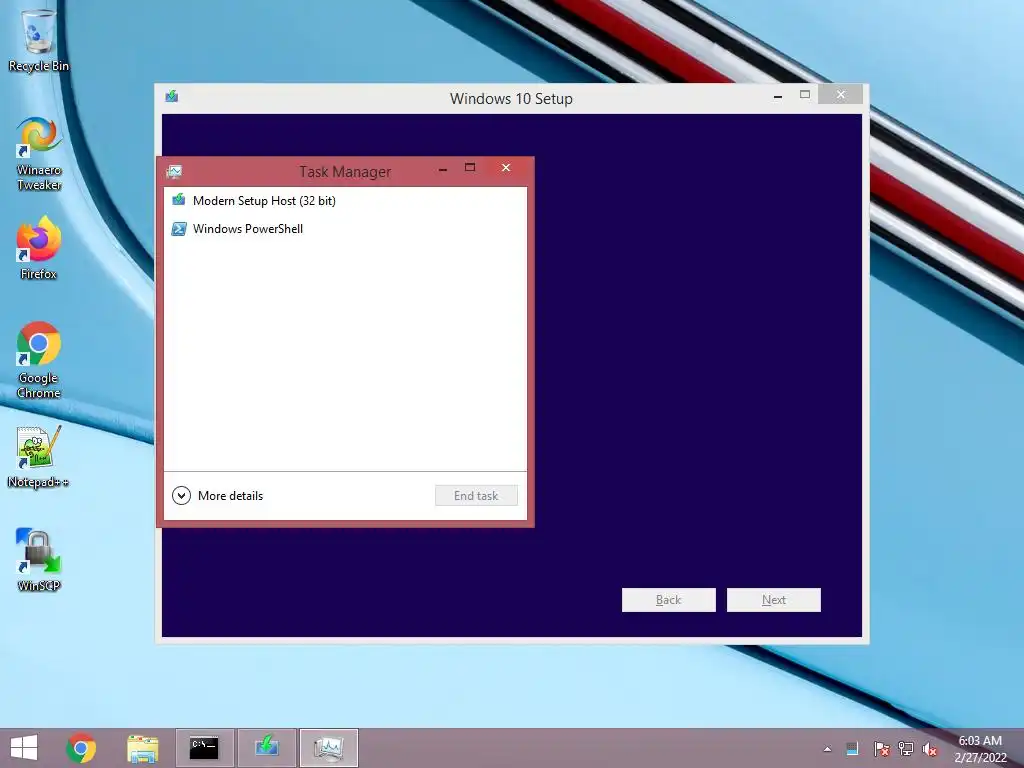Click the system tray icon left of flag
This screenshot has height=768, width=1024.
pos(852,749)
